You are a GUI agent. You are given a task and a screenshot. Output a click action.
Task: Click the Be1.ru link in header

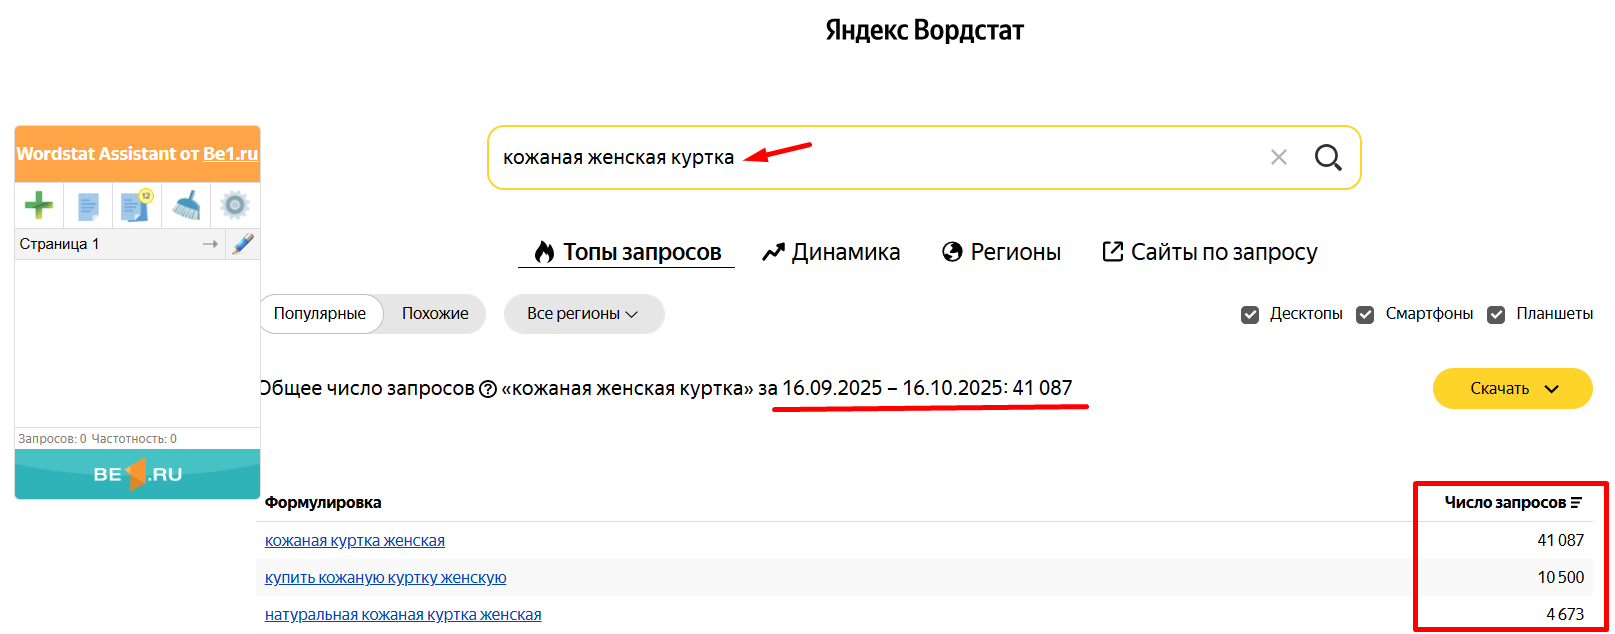(x=230, y=154)
